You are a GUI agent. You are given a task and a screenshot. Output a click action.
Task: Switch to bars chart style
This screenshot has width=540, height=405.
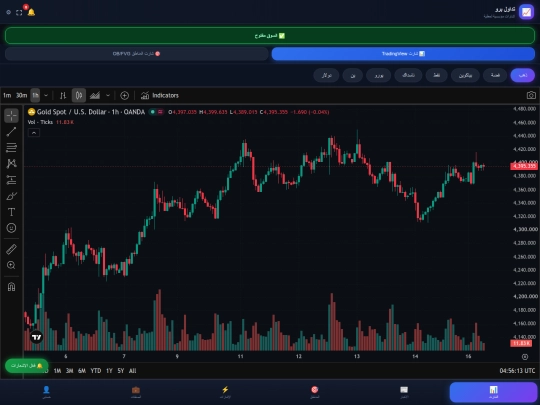click(63, 95)
